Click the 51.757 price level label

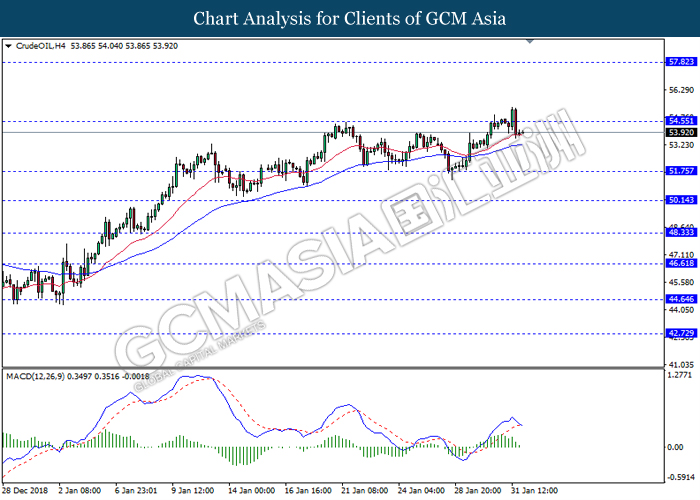pos(681,171)
